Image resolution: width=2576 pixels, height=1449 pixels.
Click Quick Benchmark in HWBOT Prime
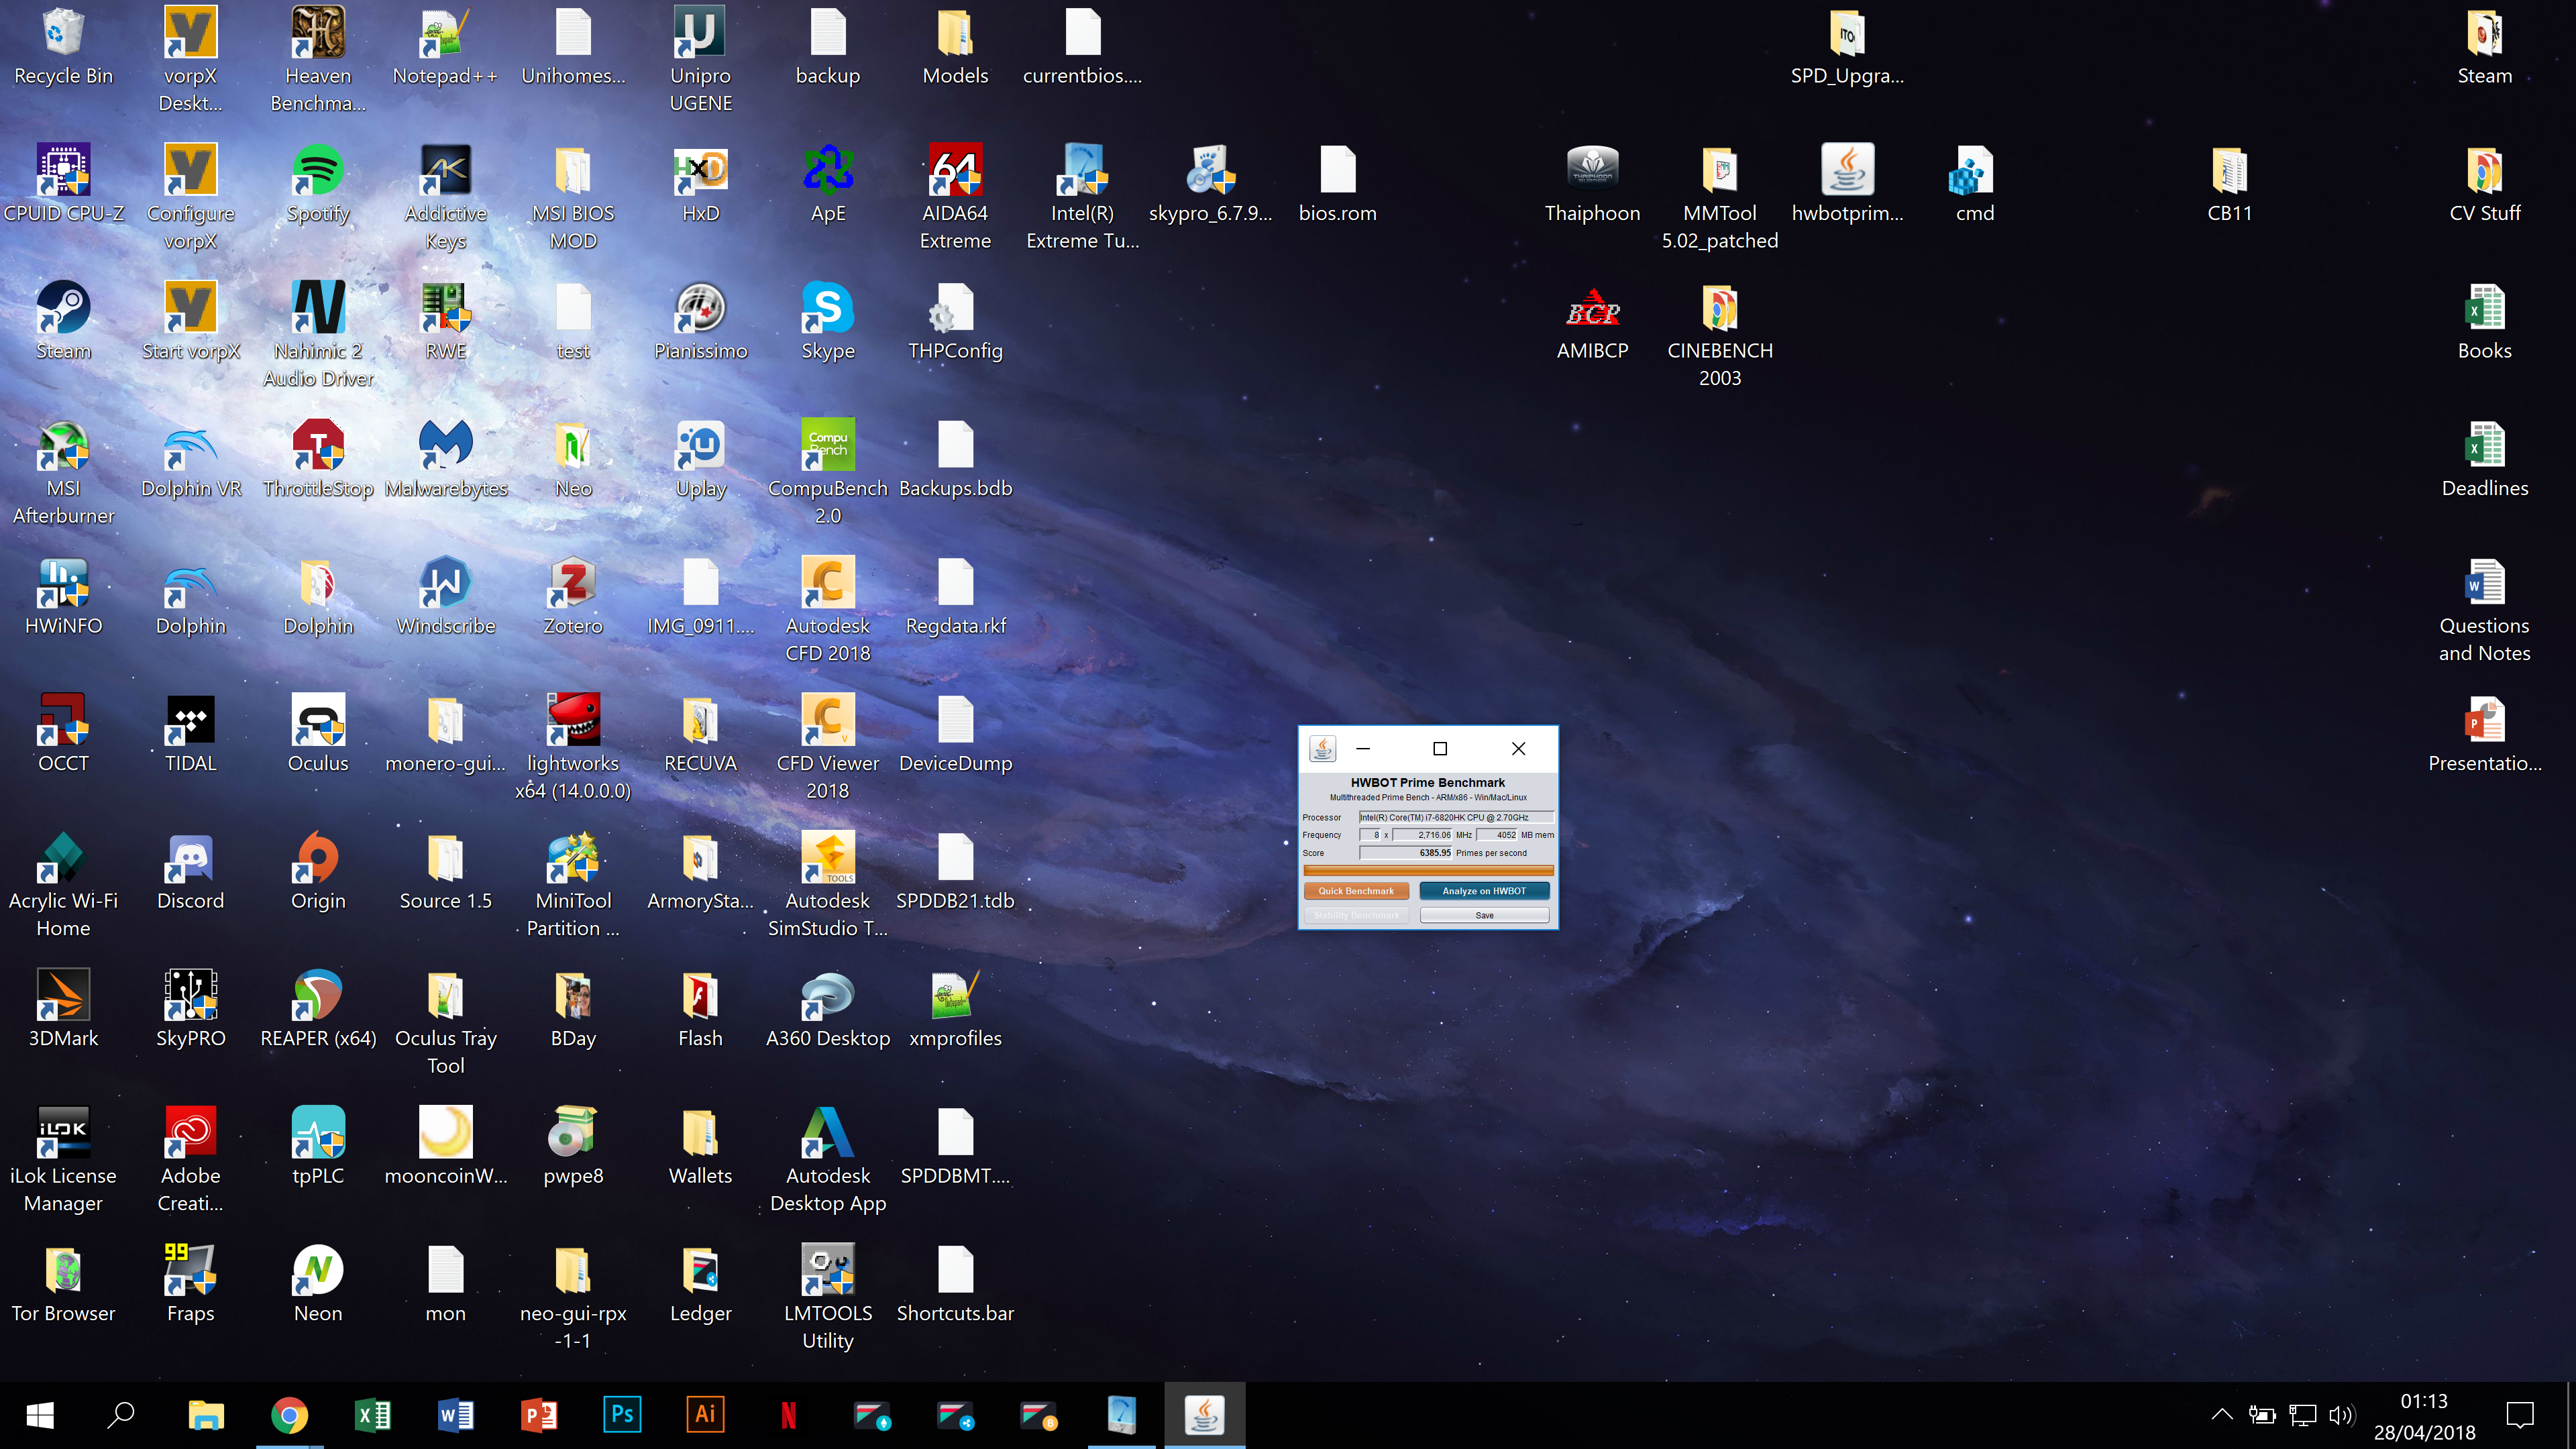1355,890
